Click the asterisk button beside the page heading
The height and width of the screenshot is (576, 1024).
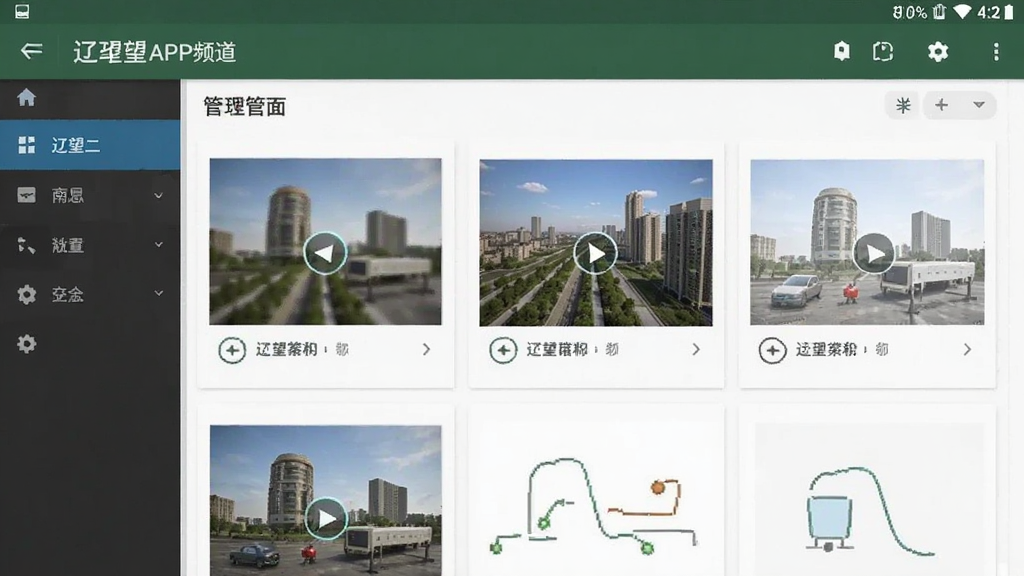tap(903, 105)
